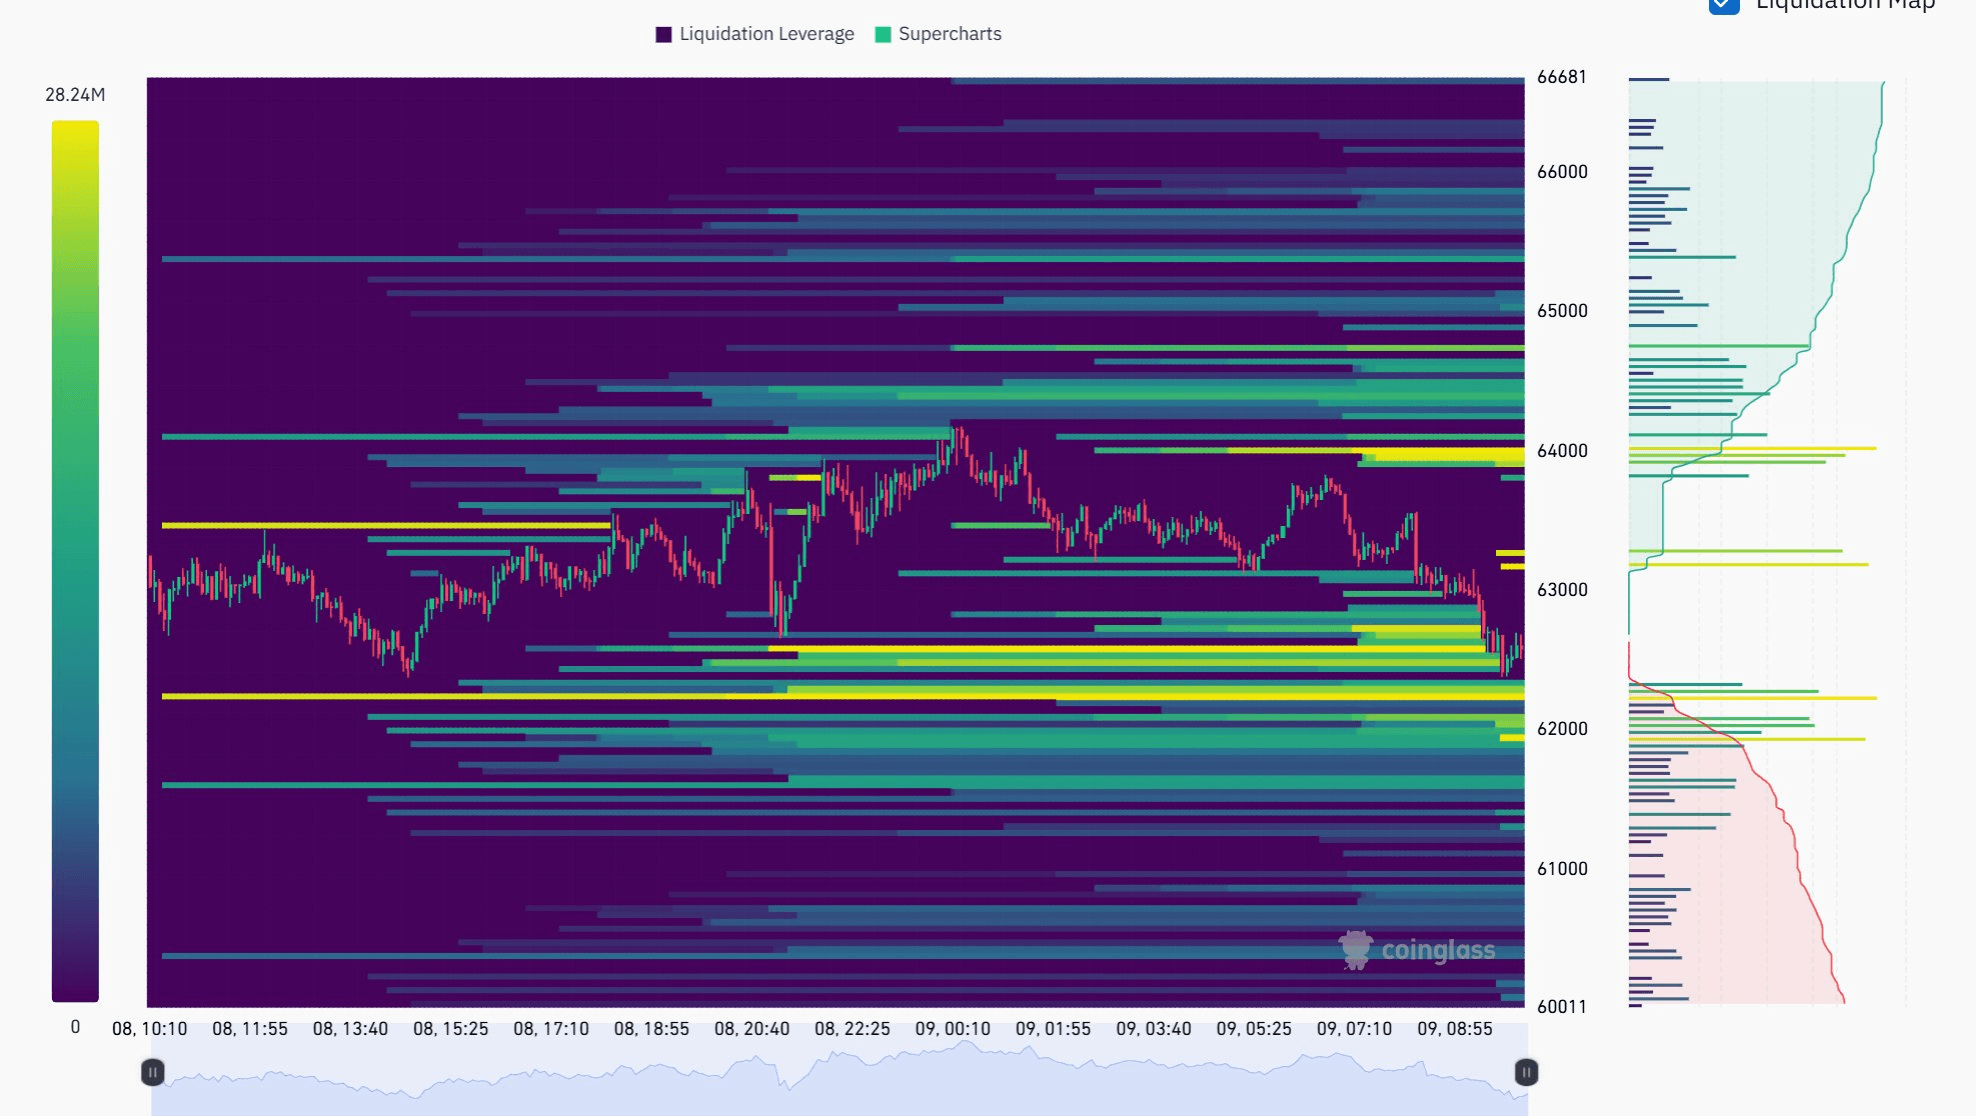Click the 66681 price axis label
The height and width of the screenshot is (1116, 1976).
point(1562,77)
